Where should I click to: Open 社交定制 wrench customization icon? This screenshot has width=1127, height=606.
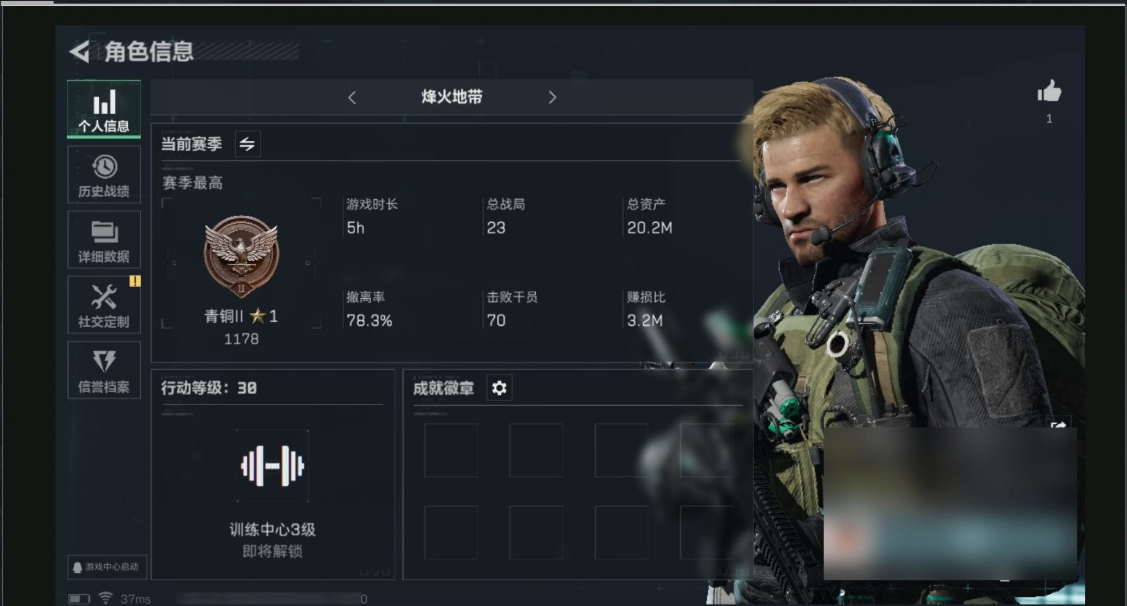point(104,305)
